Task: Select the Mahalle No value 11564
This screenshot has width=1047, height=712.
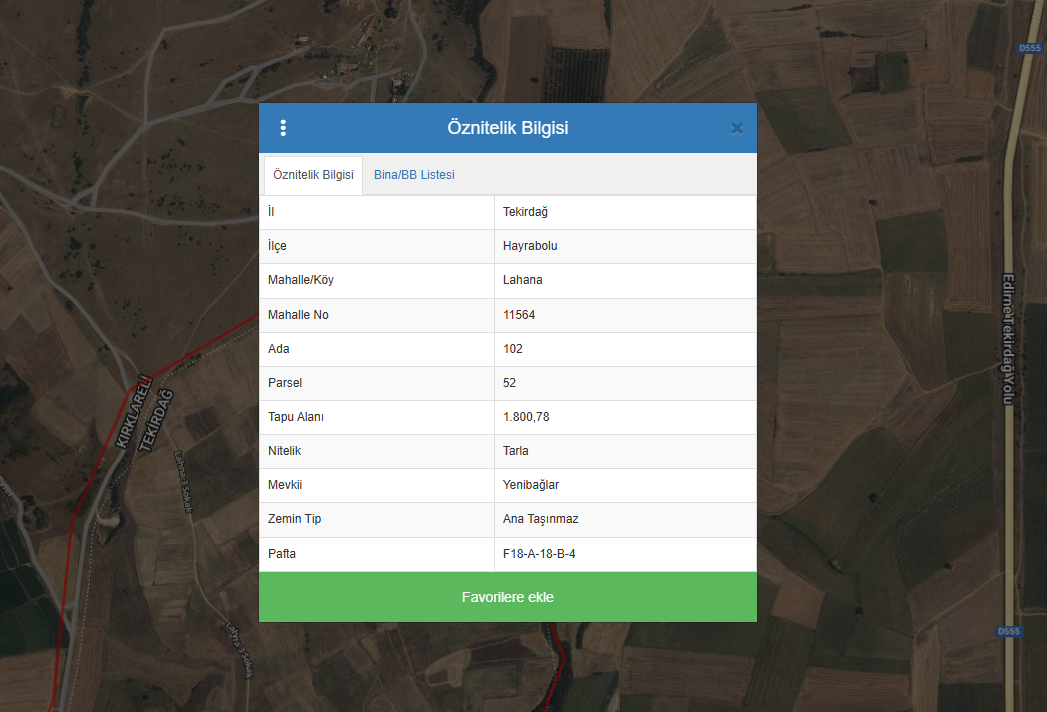Action: coord(519,315)
